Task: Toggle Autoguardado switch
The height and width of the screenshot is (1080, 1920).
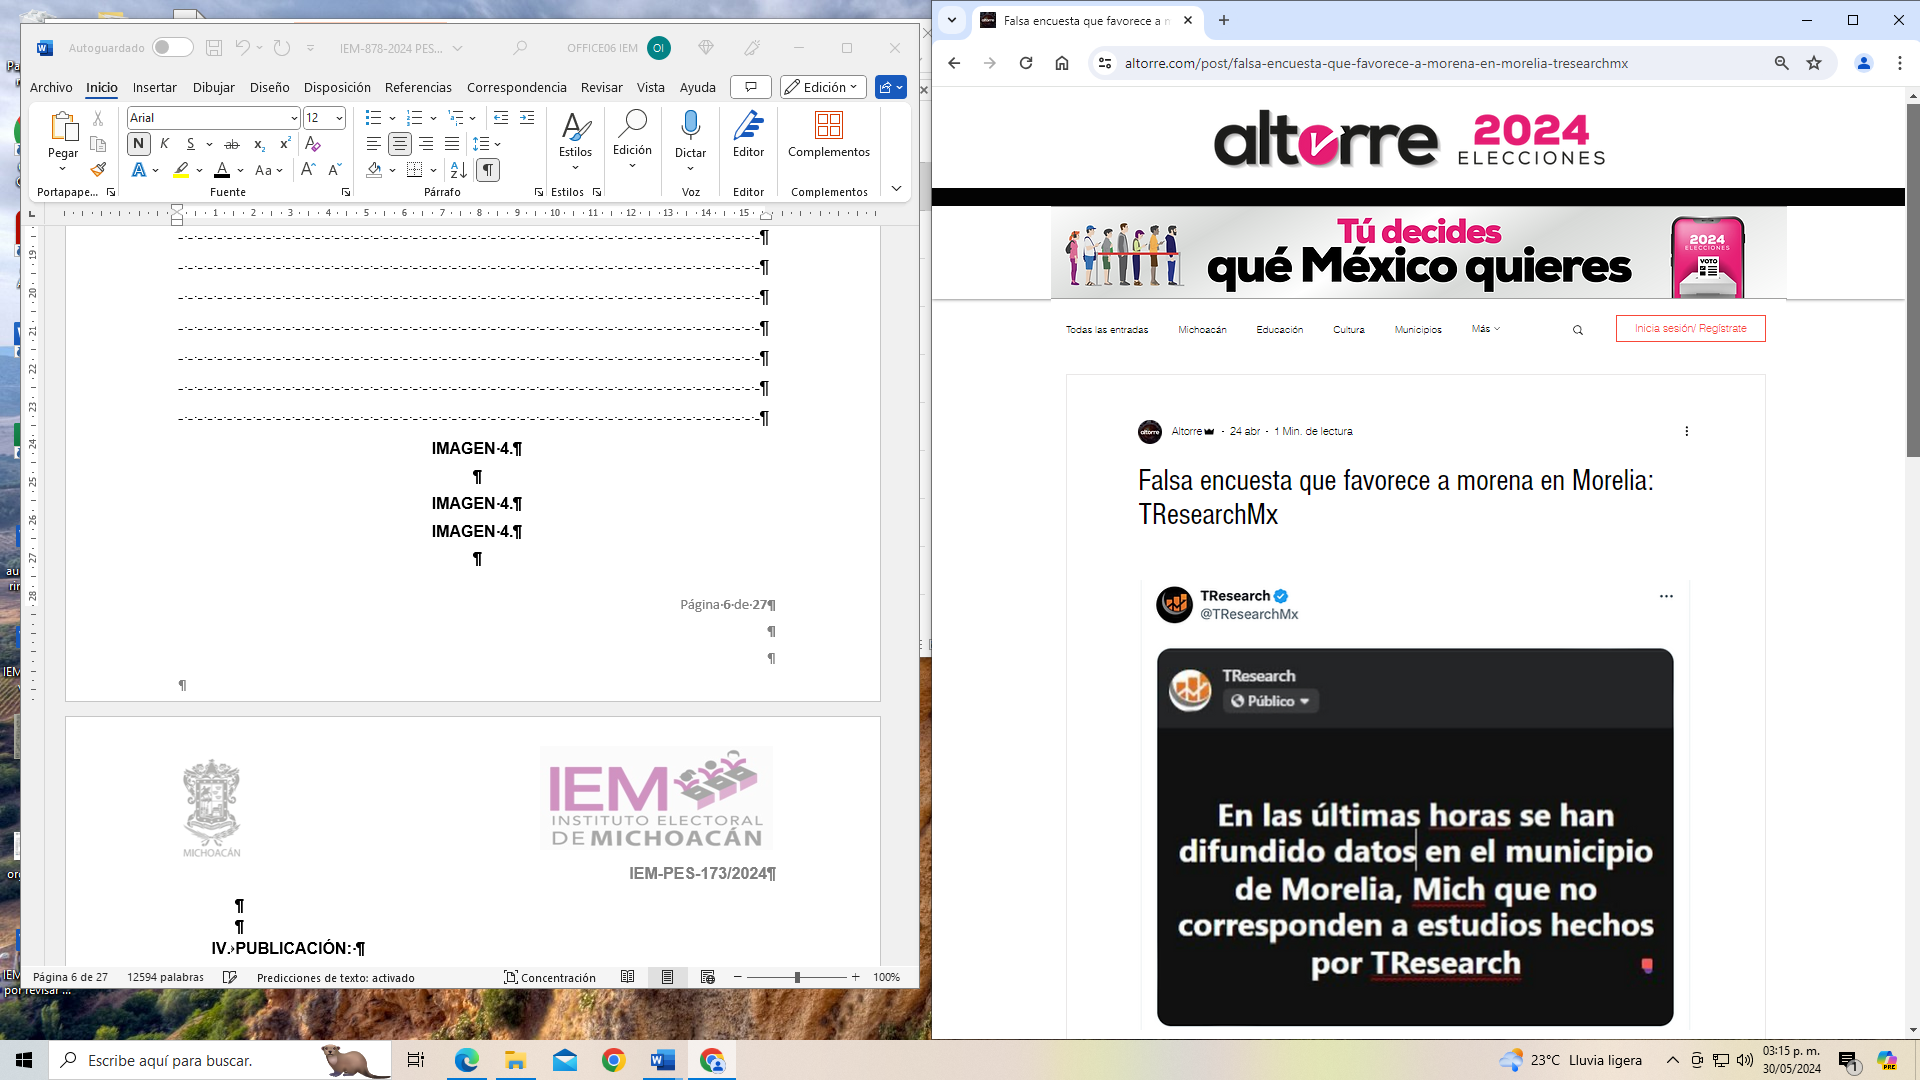Action: (x=173, y=47)
